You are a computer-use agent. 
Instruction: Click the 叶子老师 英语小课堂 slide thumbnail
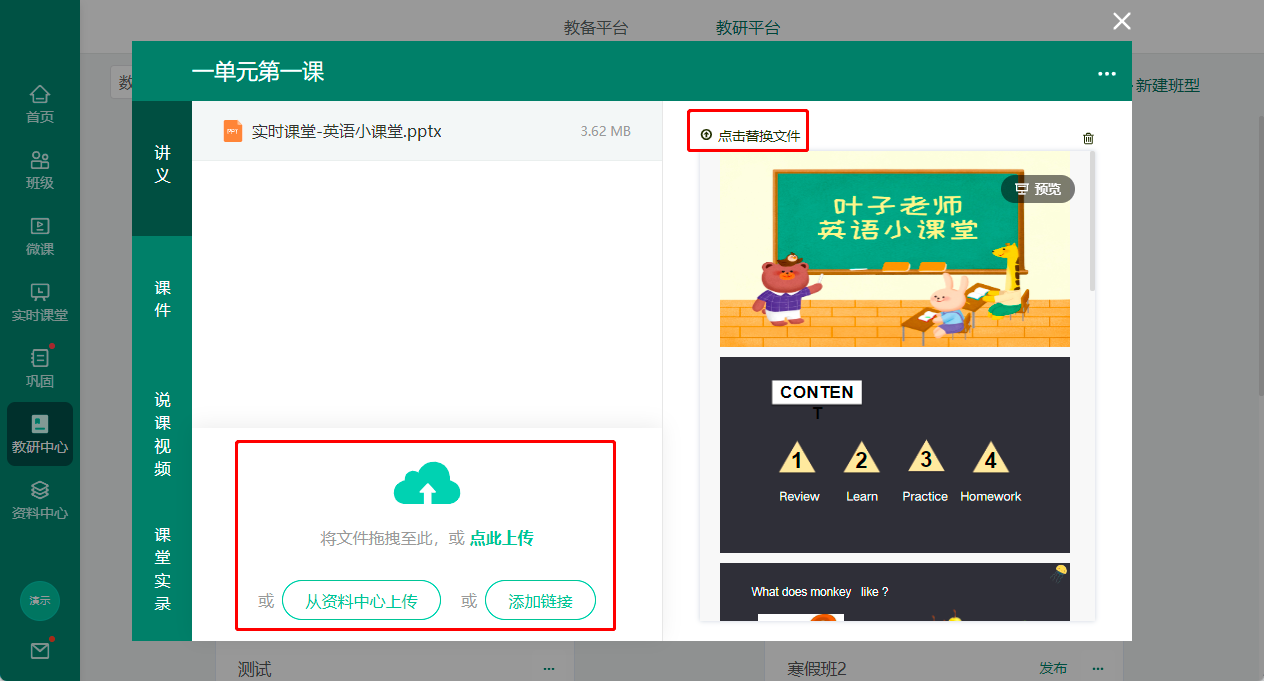click(895, 249)
